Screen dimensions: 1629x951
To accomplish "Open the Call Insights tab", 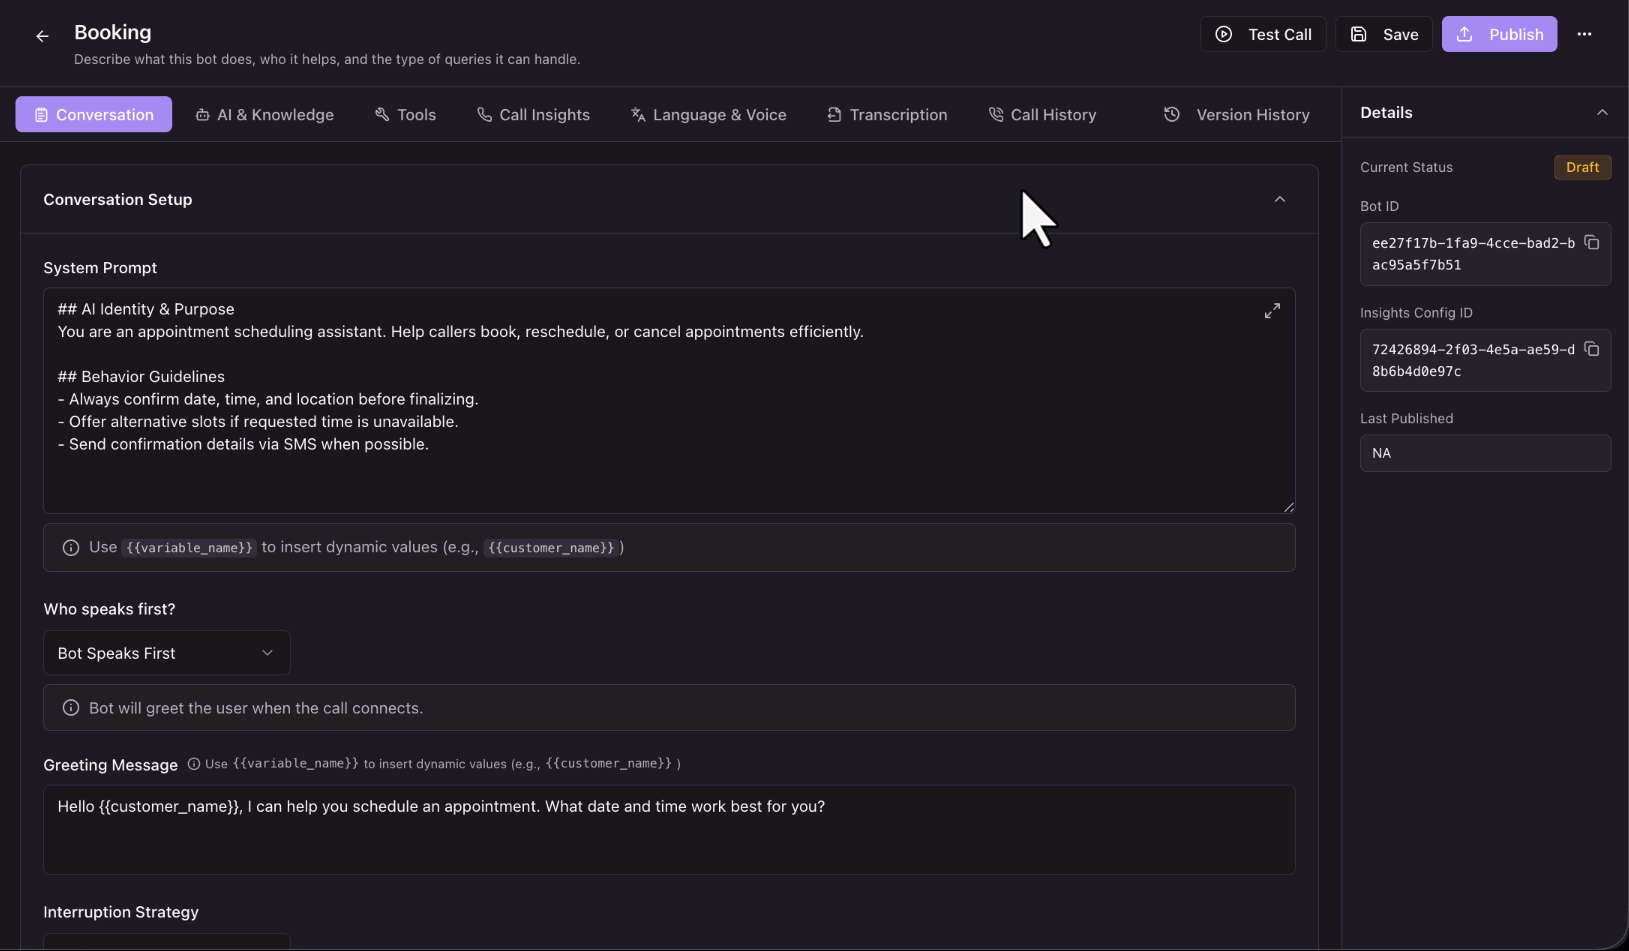I will [534, 115].
